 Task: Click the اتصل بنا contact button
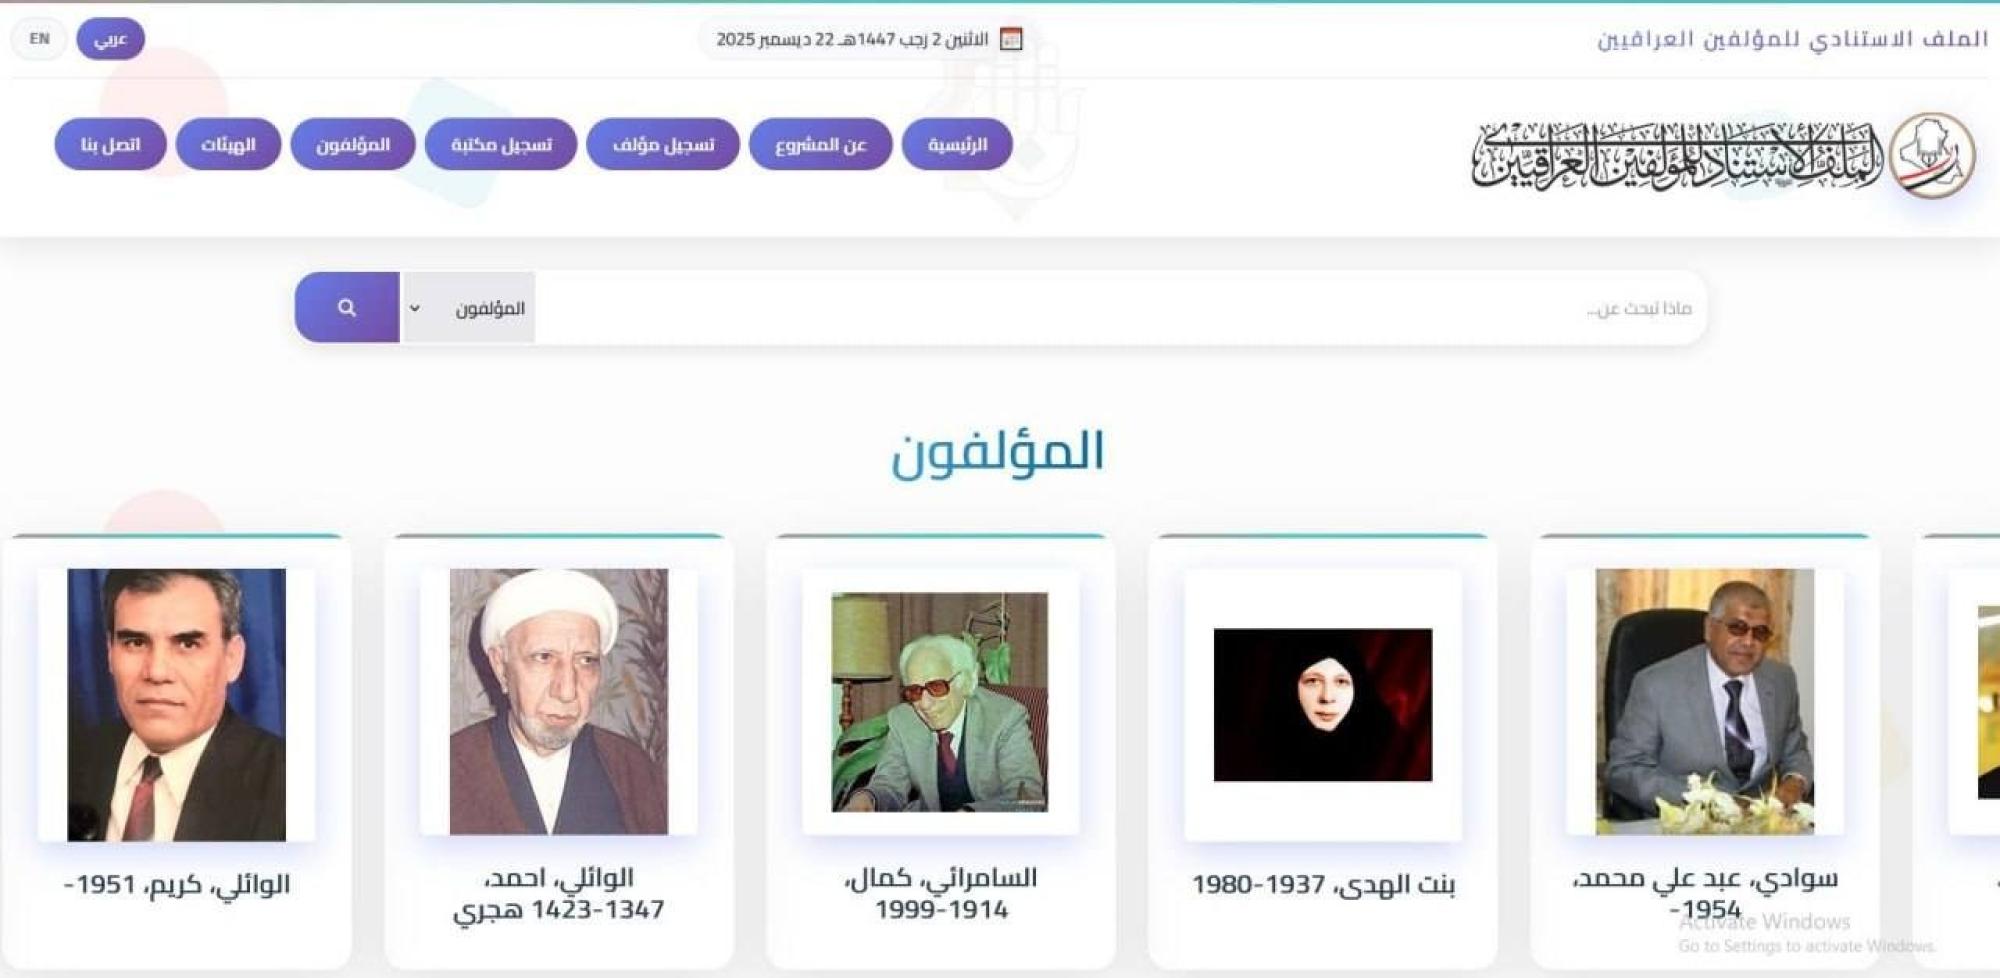pos(110,144)
